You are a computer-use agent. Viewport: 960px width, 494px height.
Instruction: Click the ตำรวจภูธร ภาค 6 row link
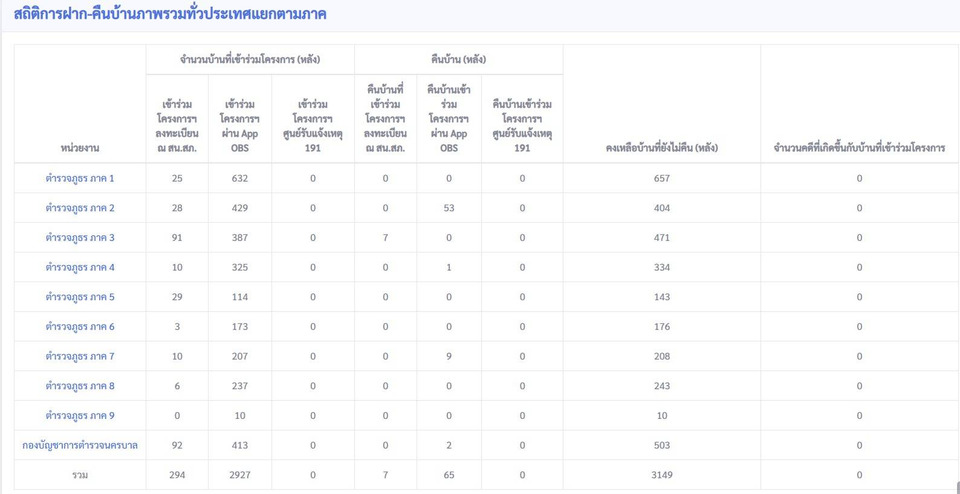click(x=80, y=327)
